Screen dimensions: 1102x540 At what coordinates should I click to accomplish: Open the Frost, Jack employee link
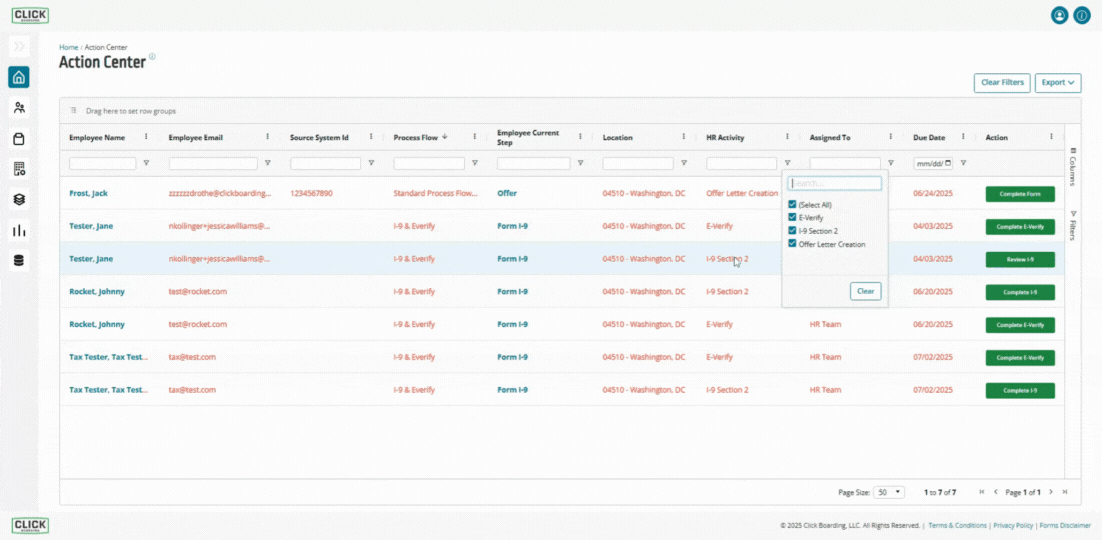click(89, 193)
